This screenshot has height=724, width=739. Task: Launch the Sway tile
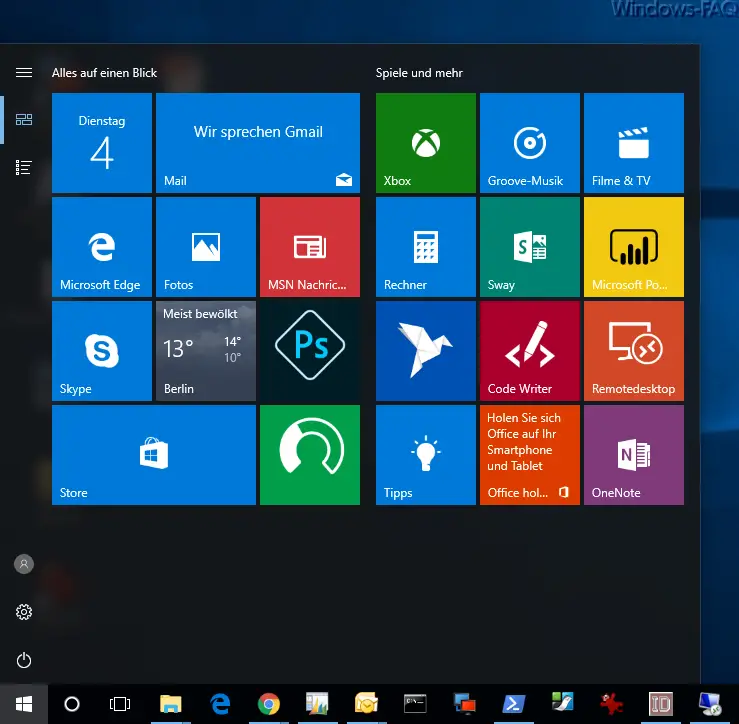(x=530, y=247)
